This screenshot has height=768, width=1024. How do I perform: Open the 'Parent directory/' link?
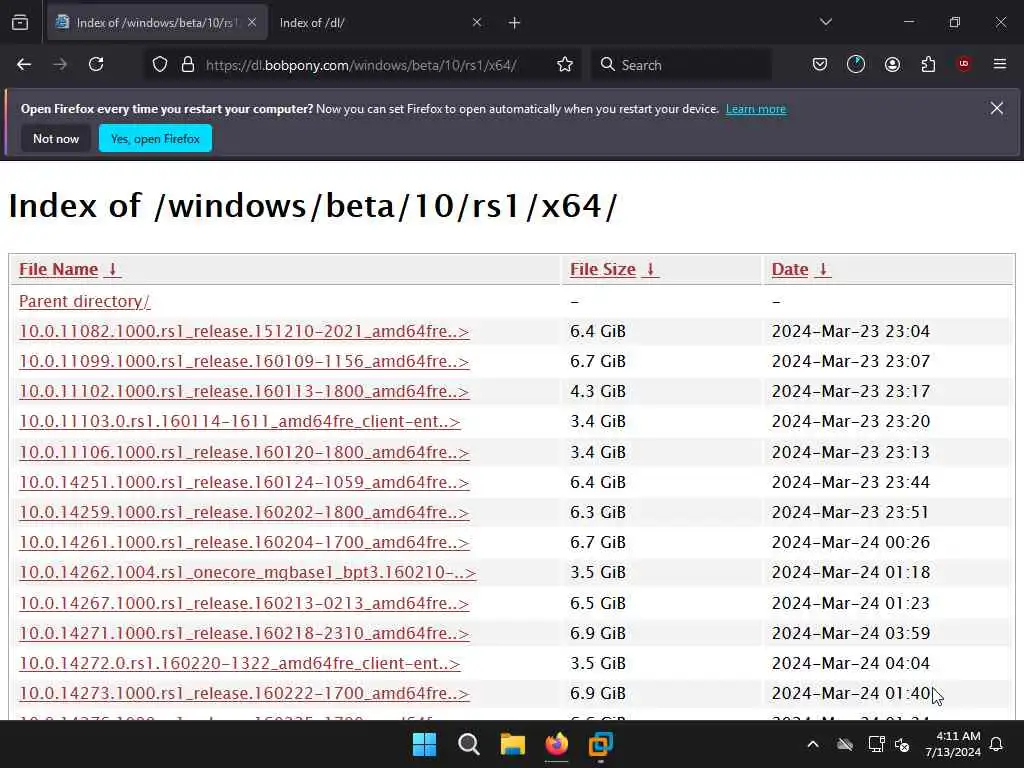84,301
